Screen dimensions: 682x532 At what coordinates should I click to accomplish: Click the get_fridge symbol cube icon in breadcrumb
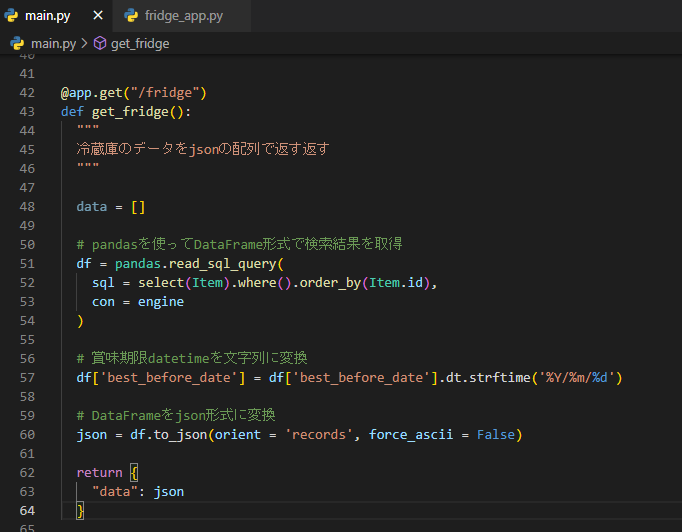(x=100, y=43)
